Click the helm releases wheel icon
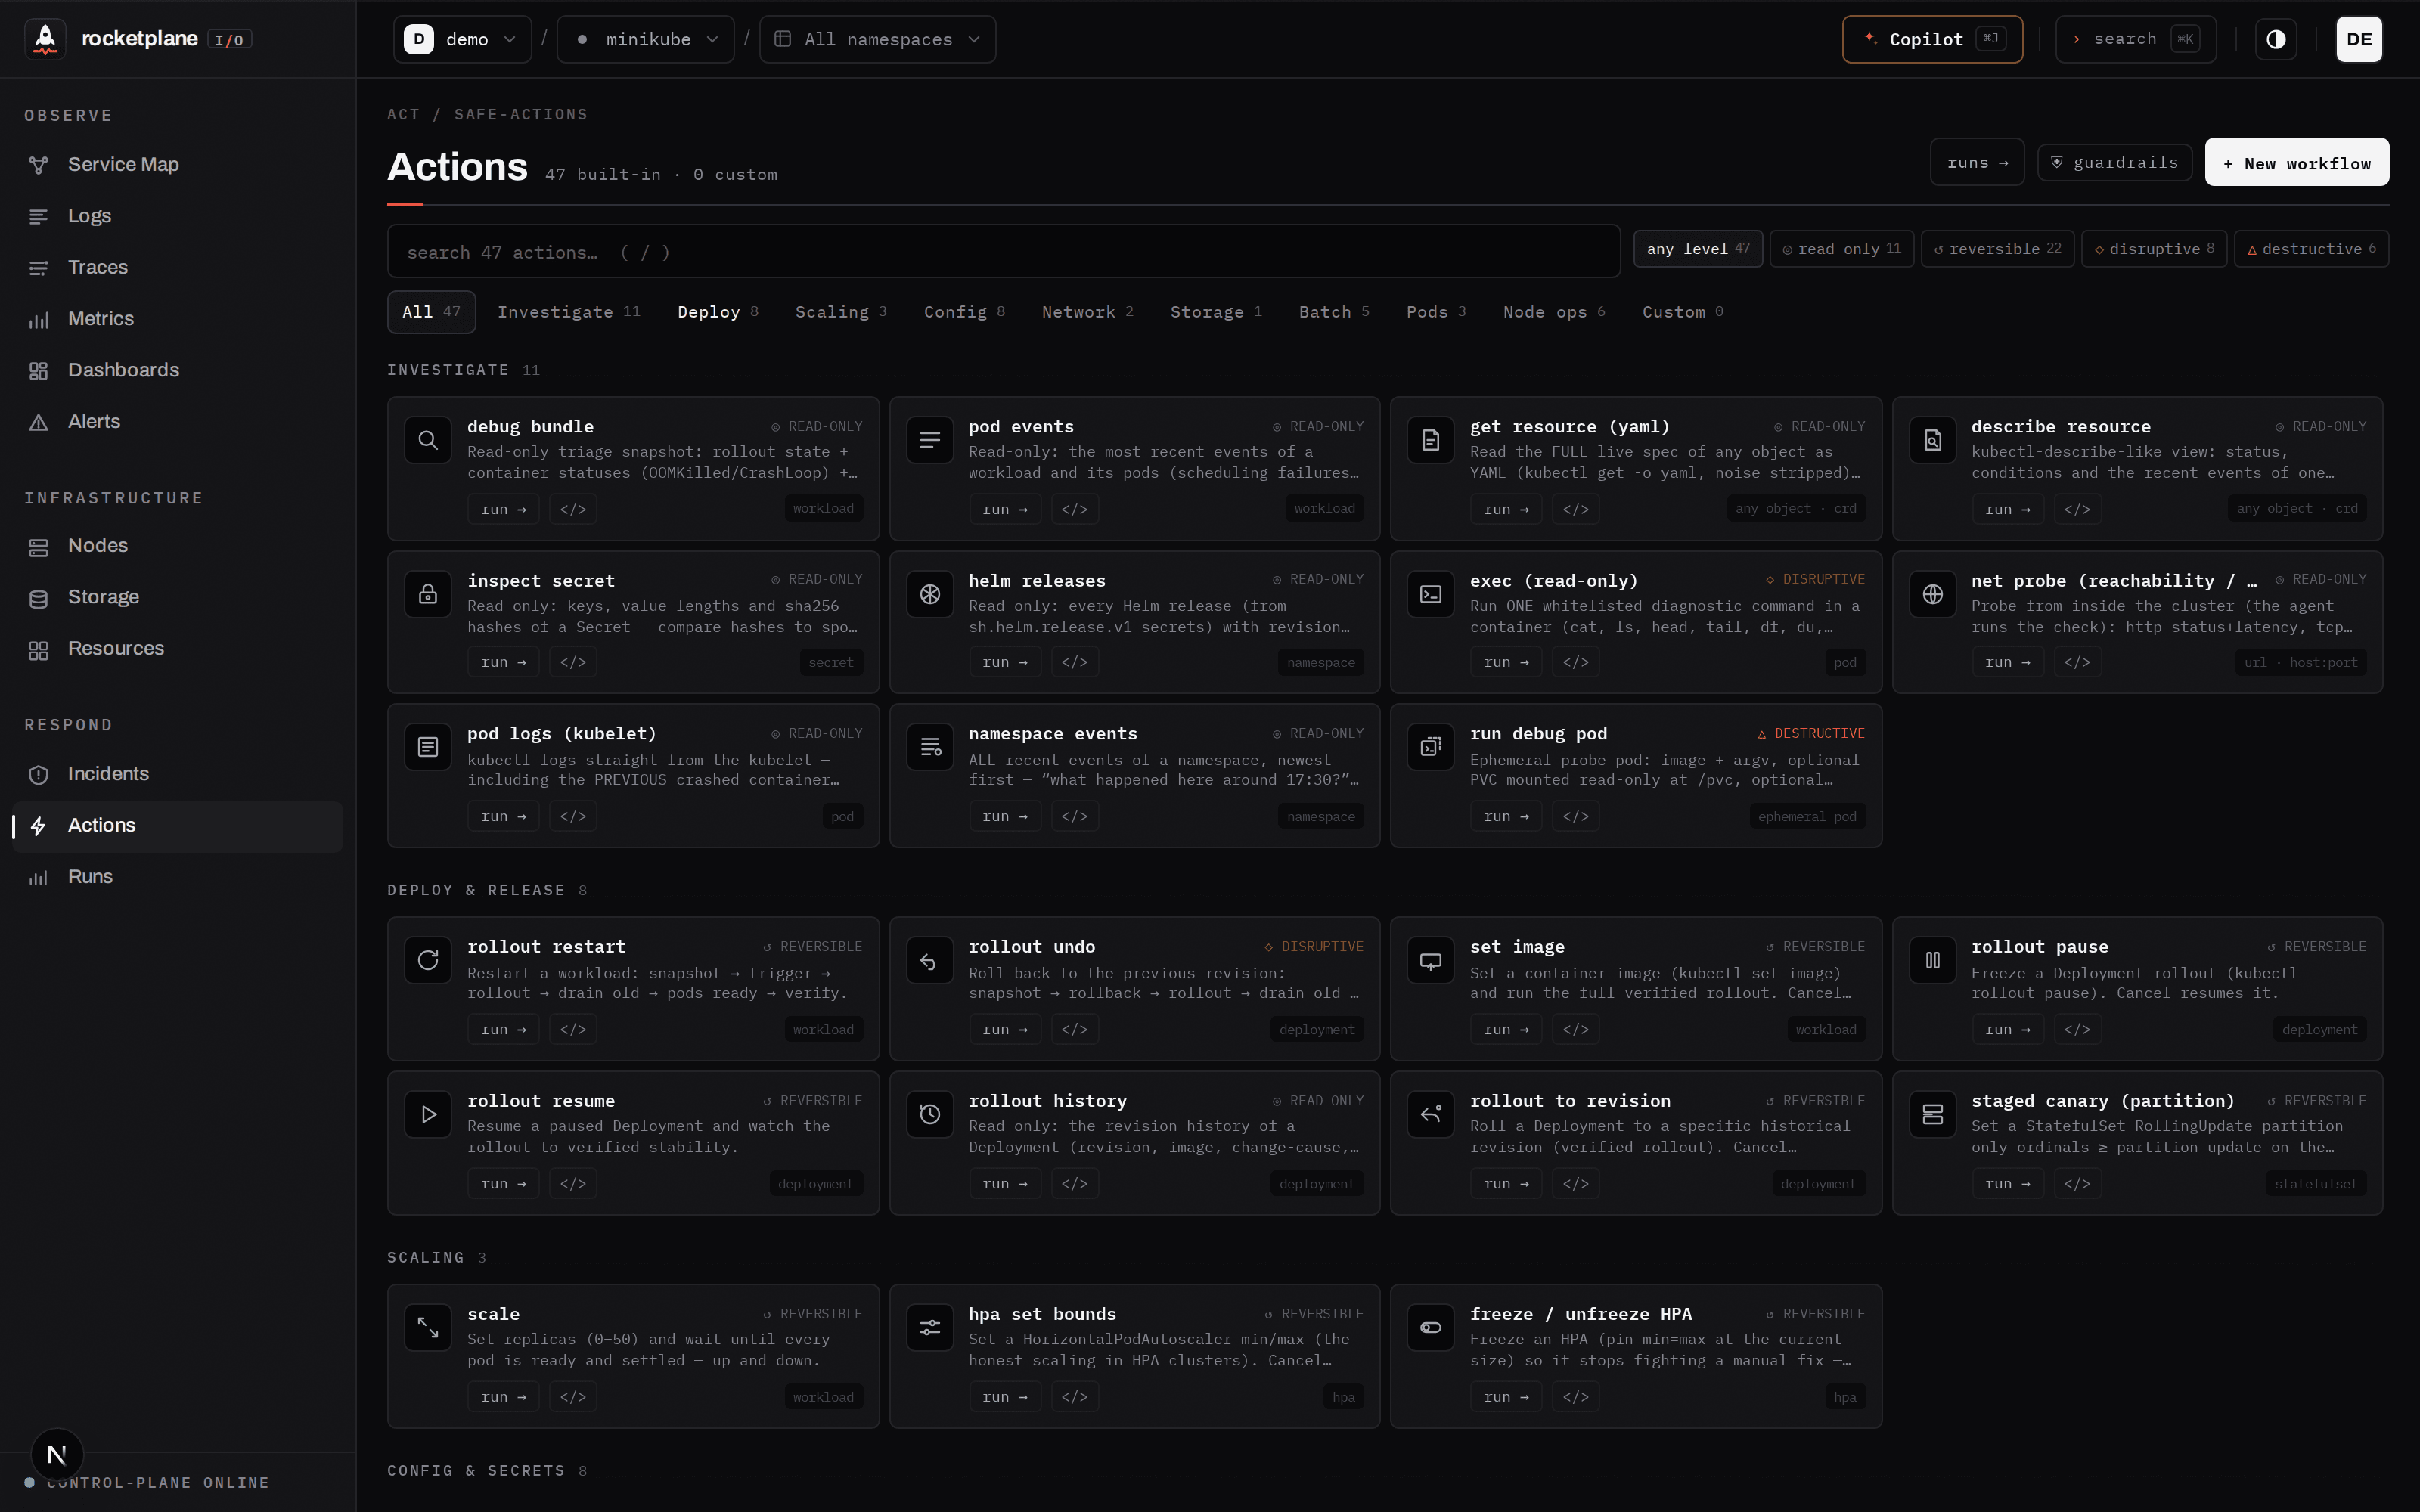The width and height of the screenshot is (2420, 1512). click(930, 594)
